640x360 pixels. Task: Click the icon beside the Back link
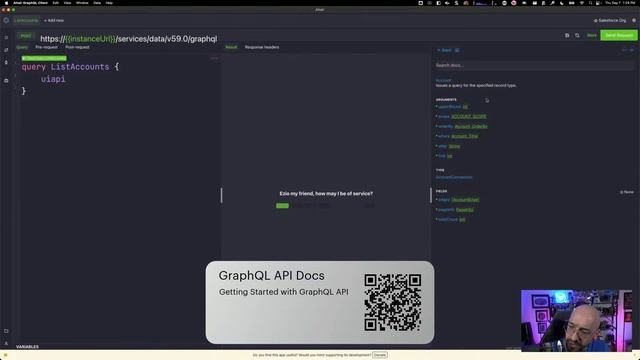457,50
